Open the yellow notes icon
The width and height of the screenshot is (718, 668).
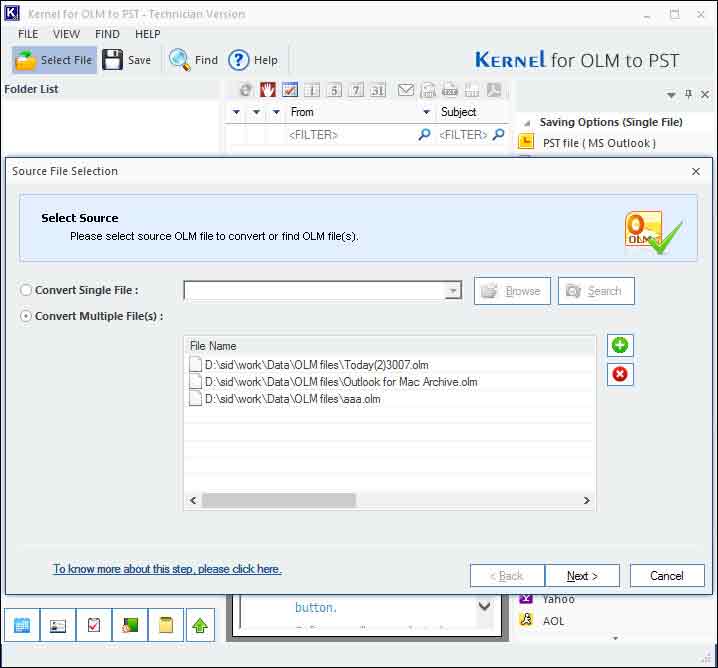166,625
